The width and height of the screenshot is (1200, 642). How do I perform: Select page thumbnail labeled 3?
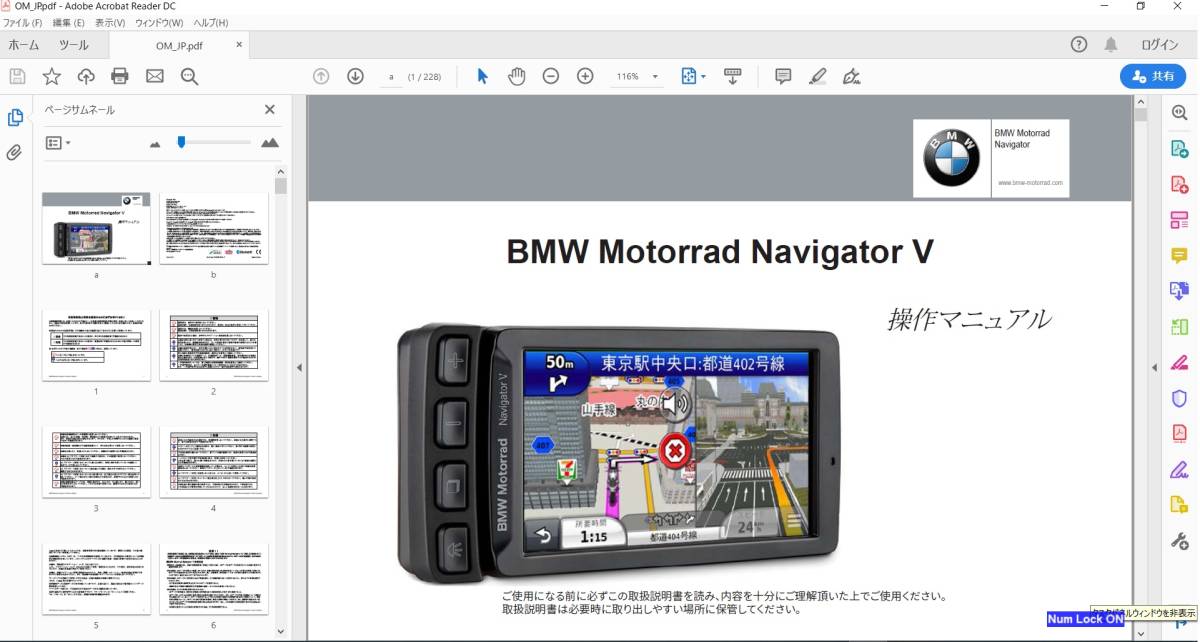pyautogui.click(x=96, y=462)
